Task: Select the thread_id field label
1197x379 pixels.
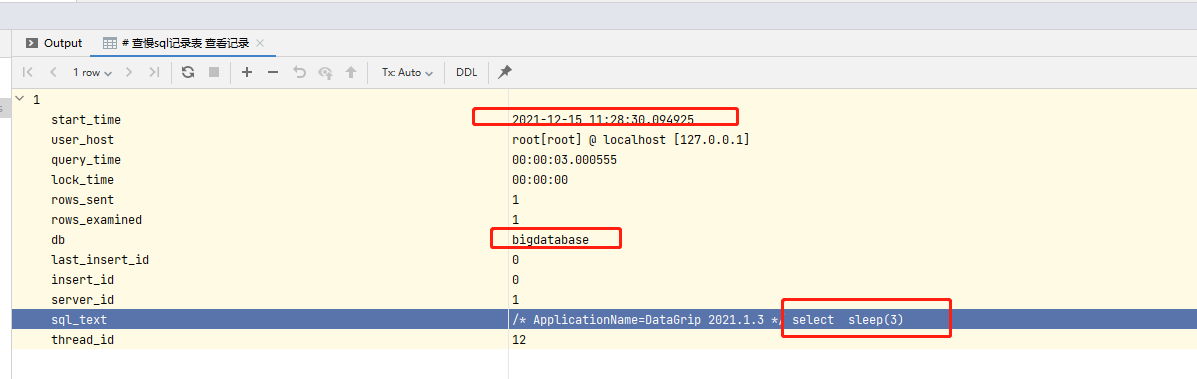Action: coord(82,339)
